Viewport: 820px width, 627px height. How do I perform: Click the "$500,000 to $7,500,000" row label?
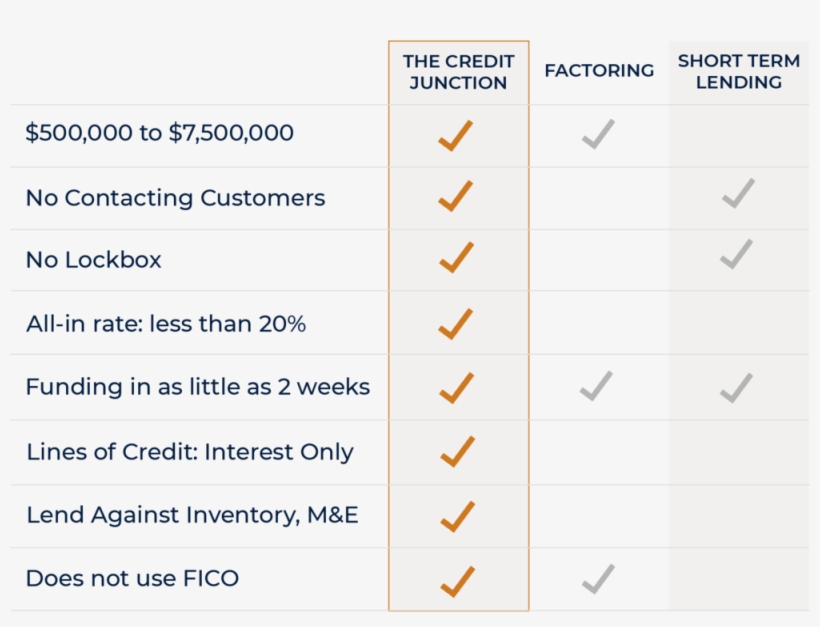pyautogui.click(x=160, y=133)
